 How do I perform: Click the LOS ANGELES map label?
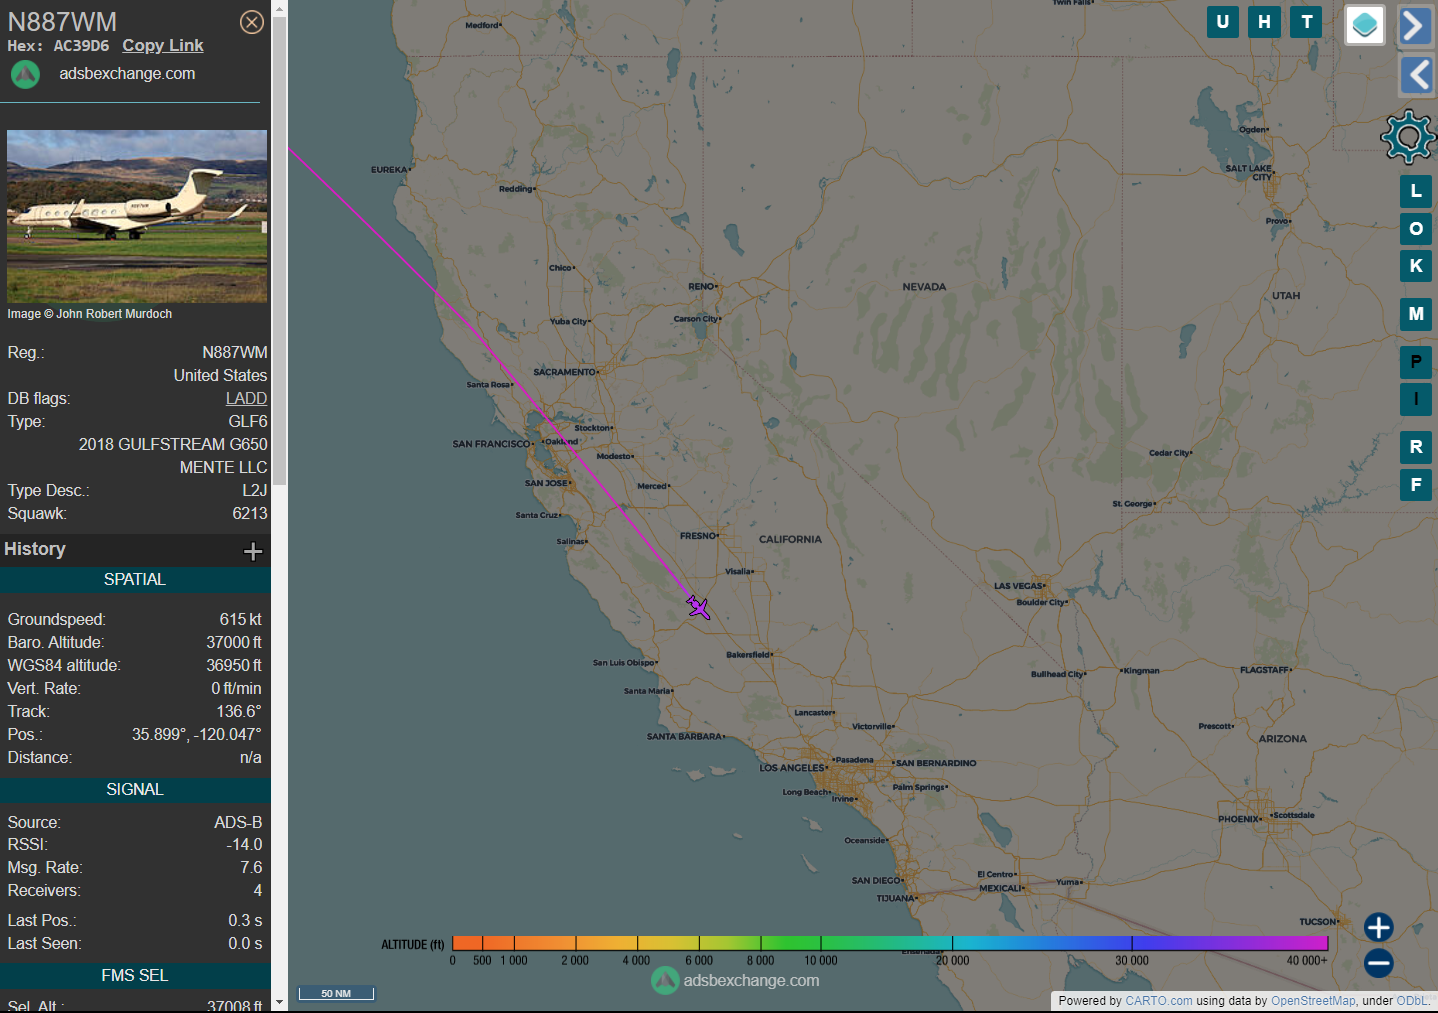click(792, 768)
